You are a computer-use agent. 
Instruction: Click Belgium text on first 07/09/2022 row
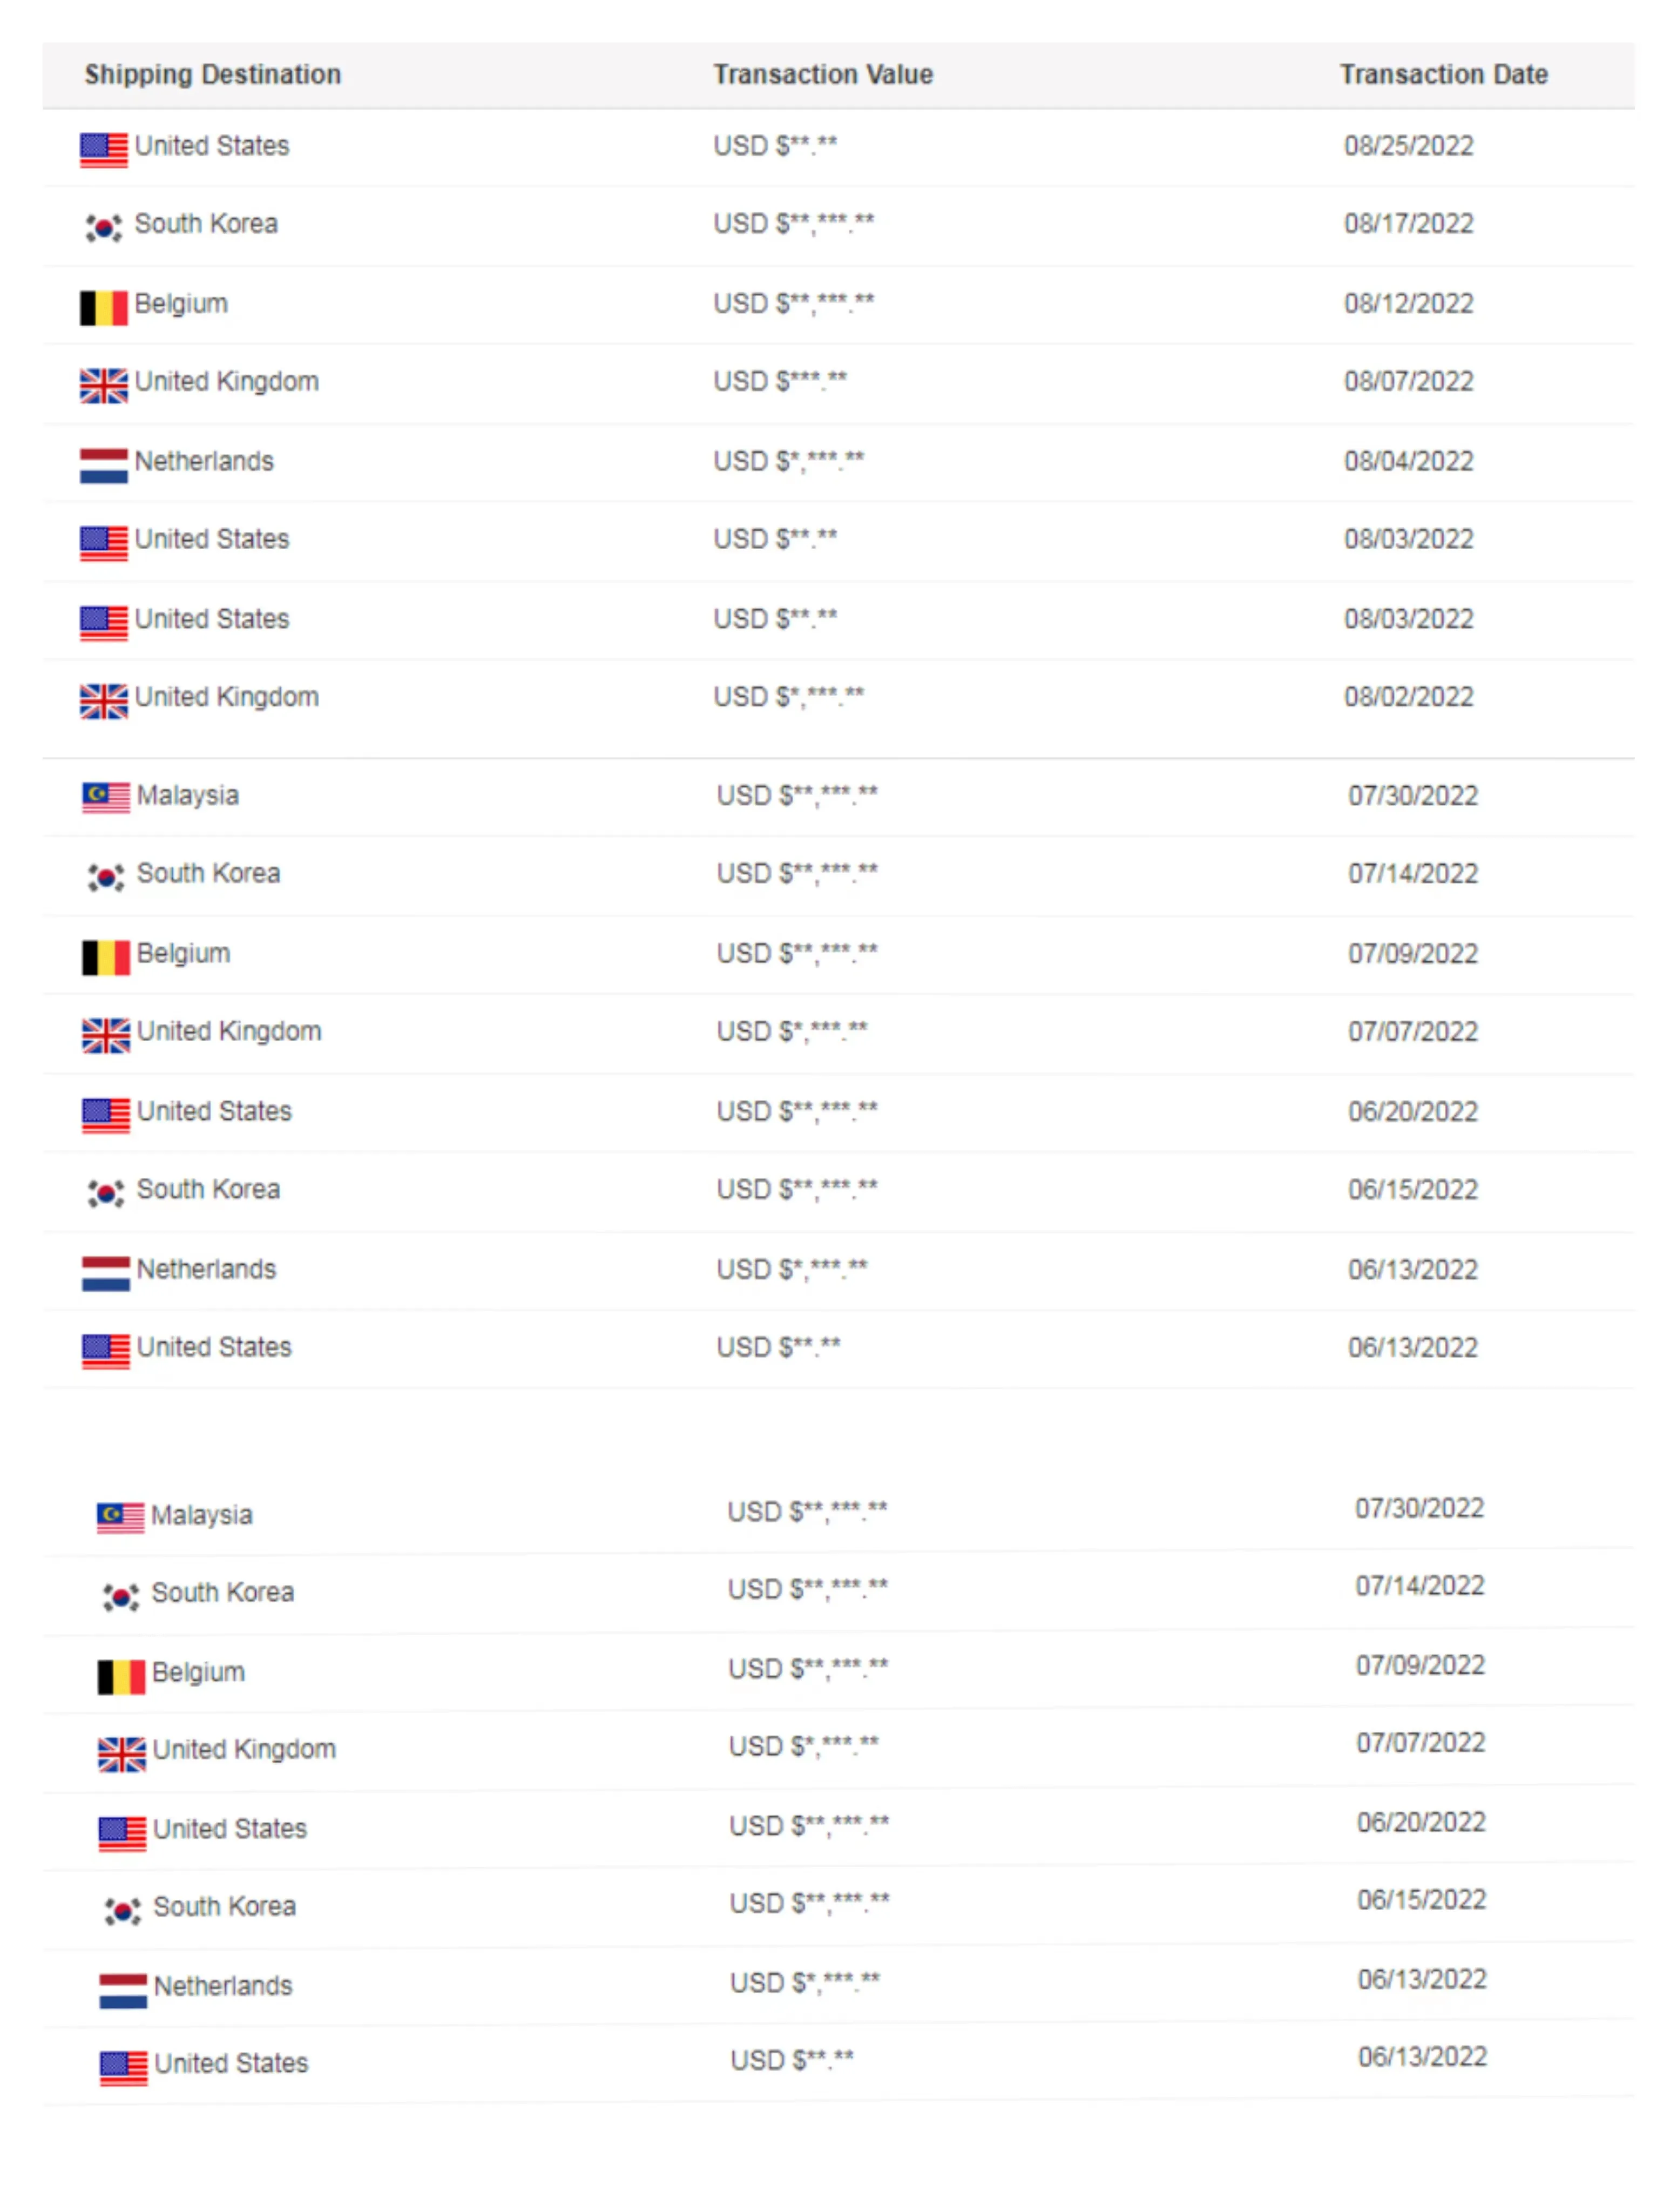point(184,953)
